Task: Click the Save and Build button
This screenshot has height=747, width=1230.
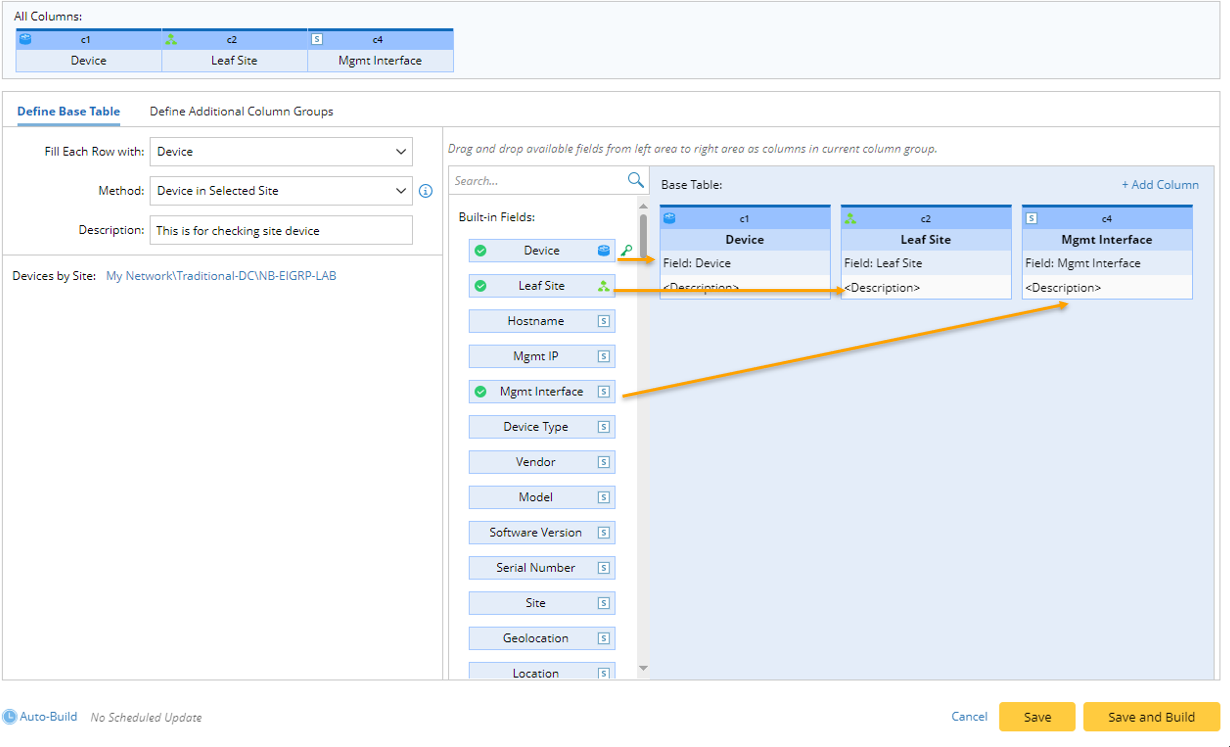Action: pos(1151,717)
